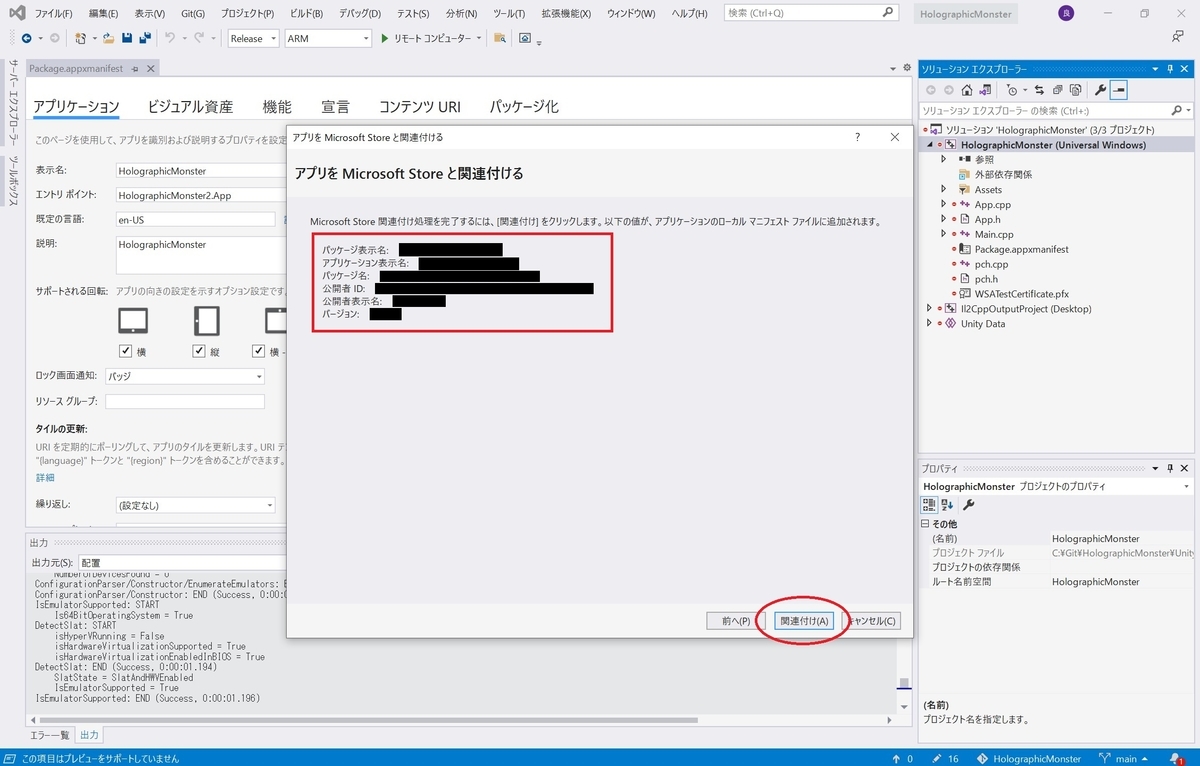Open the 拡張機能(X) Extensions menu
The height and width of the screenshot is (766, 1200).
coord(566,14)
